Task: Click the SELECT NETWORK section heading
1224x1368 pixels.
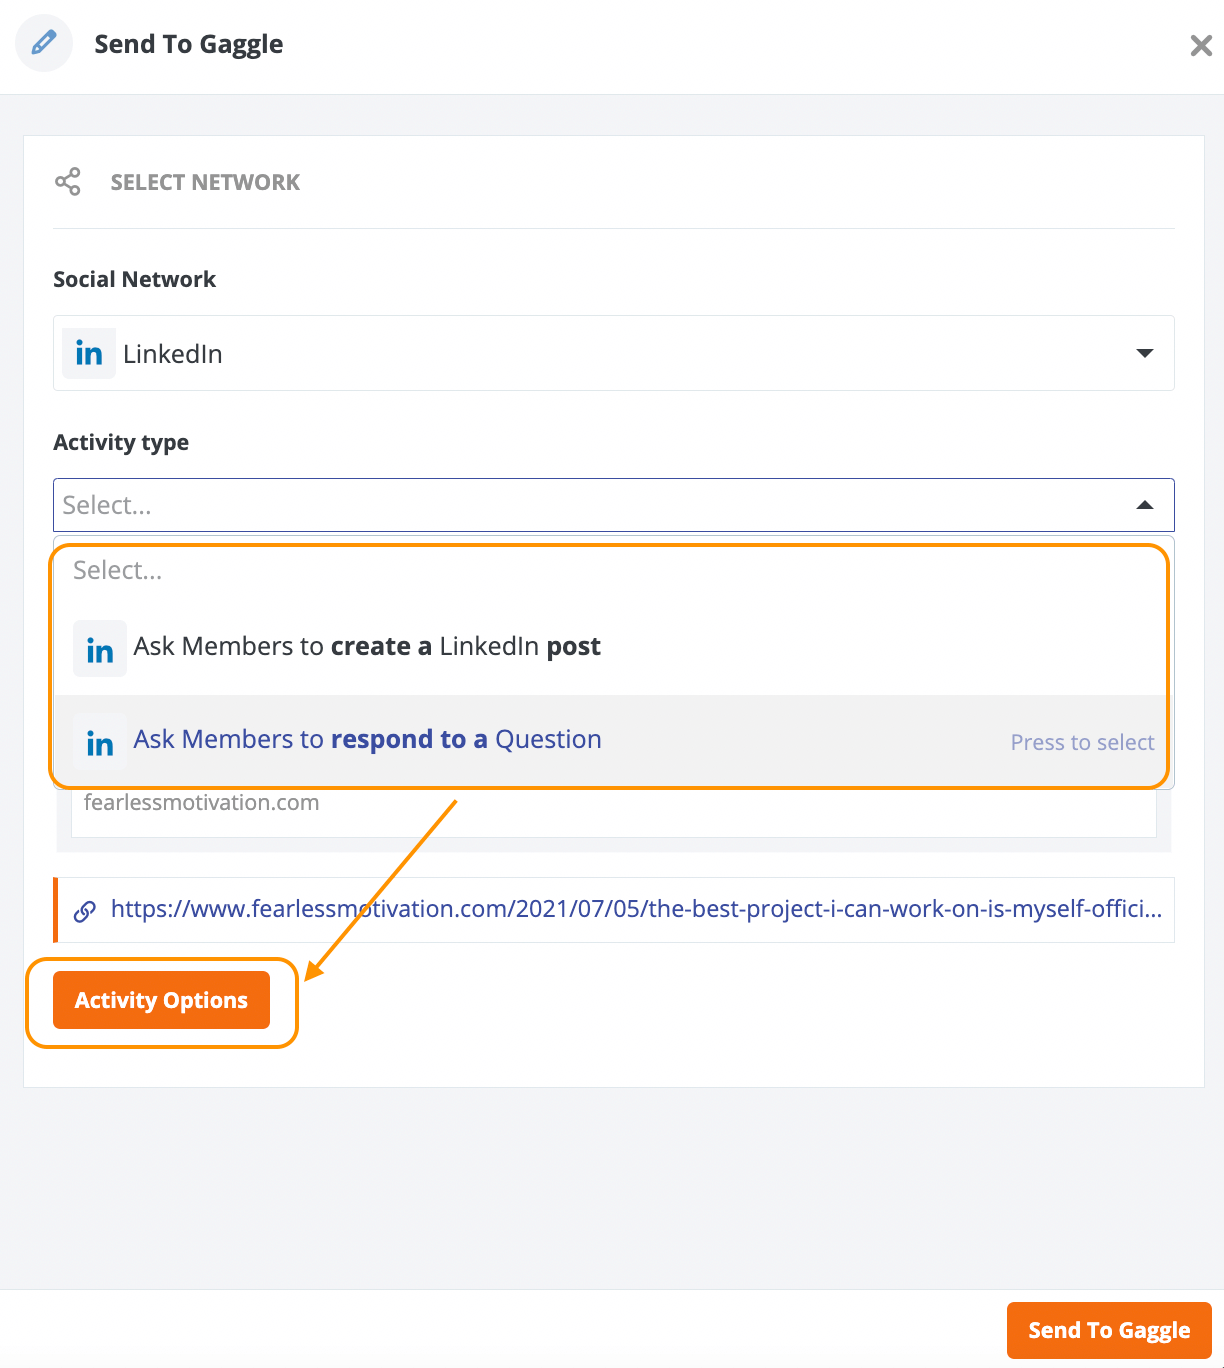Action: [x=205, y=182]
